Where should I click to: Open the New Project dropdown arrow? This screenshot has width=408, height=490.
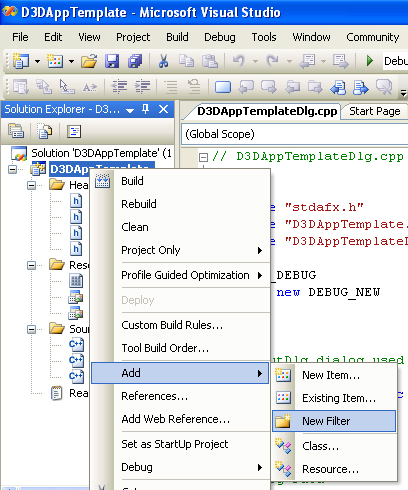coord(37,61)
